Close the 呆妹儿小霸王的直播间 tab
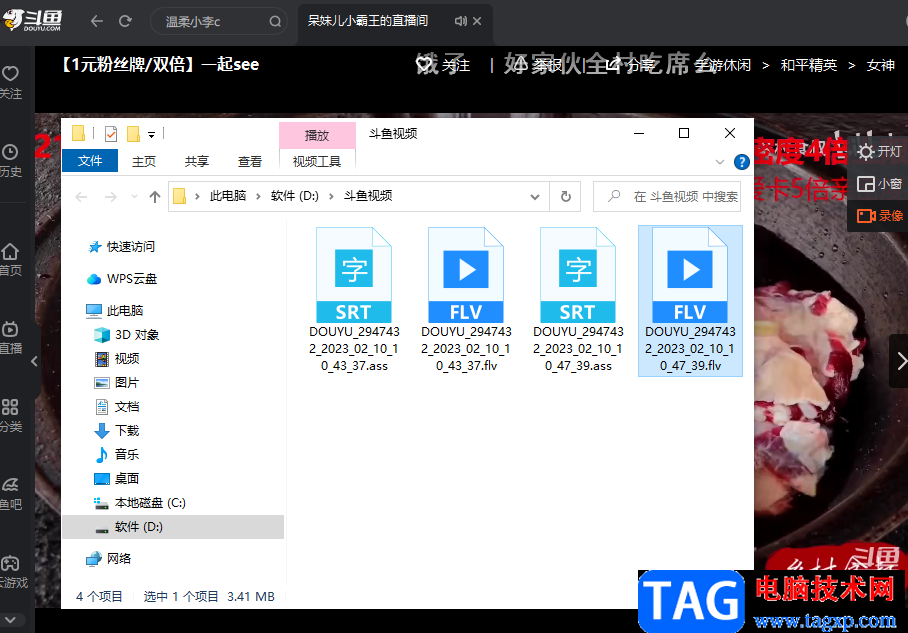 477,21
